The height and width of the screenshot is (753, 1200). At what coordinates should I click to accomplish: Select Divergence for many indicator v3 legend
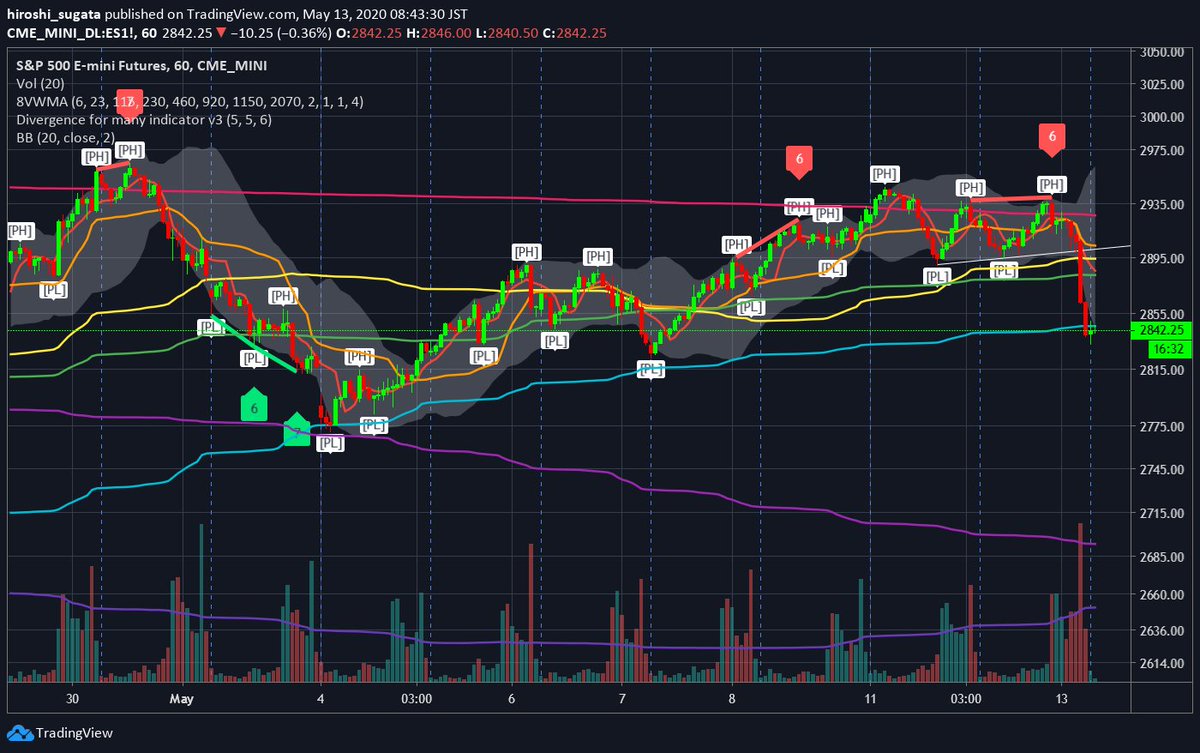click(x=143, y=119)
